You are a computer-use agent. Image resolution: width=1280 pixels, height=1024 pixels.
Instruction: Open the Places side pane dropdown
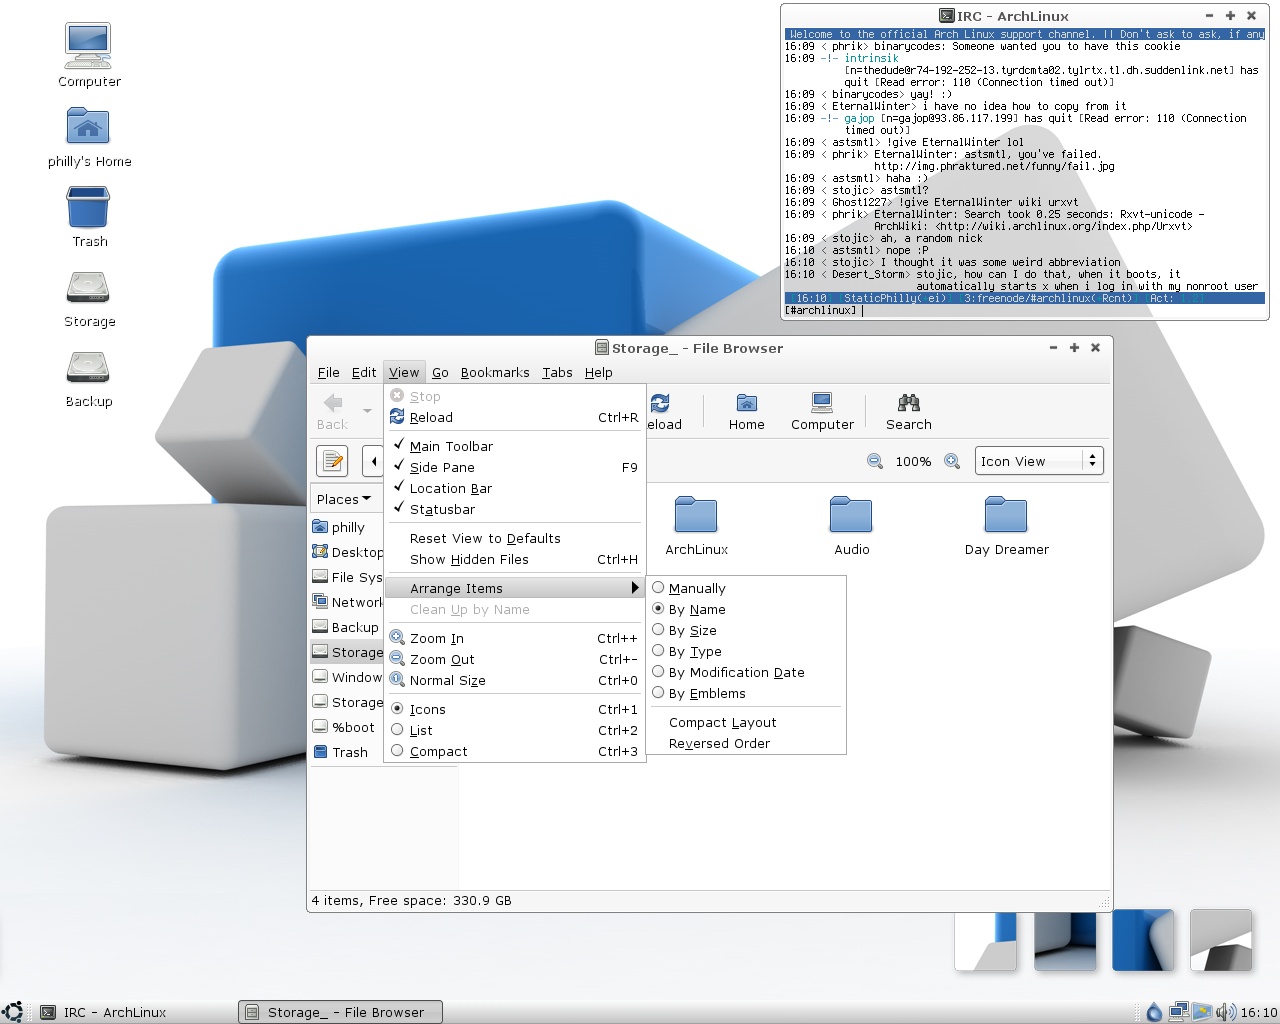point(344,499)
